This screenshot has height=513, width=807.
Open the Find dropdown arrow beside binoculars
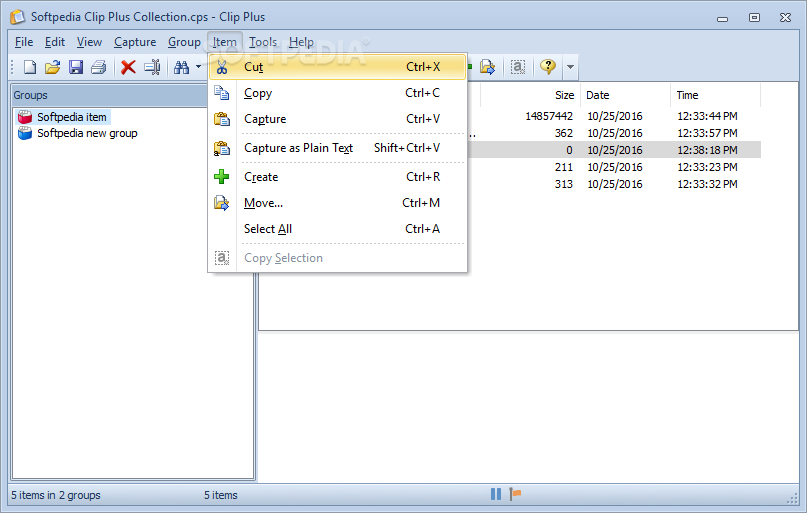199,67
